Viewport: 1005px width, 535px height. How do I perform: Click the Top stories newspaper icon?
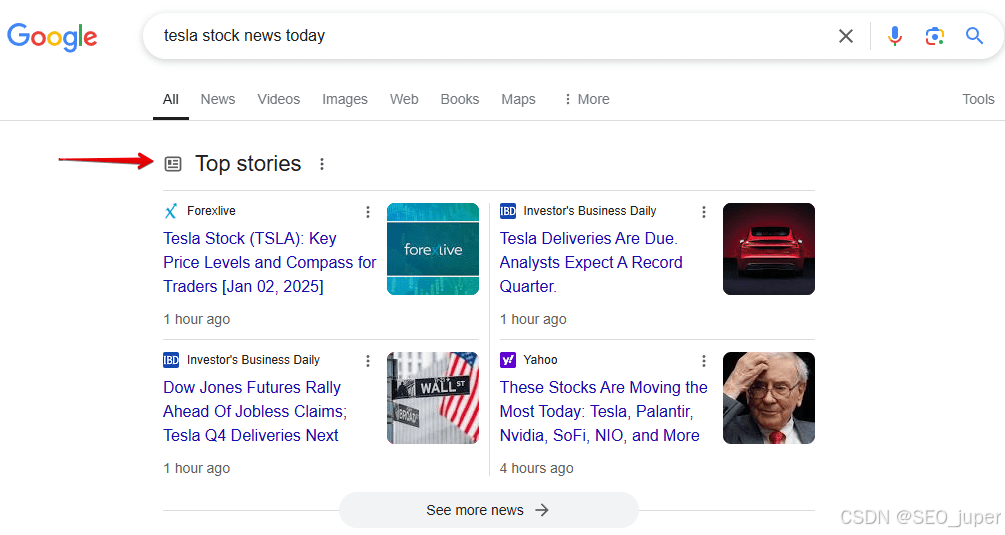173,164
